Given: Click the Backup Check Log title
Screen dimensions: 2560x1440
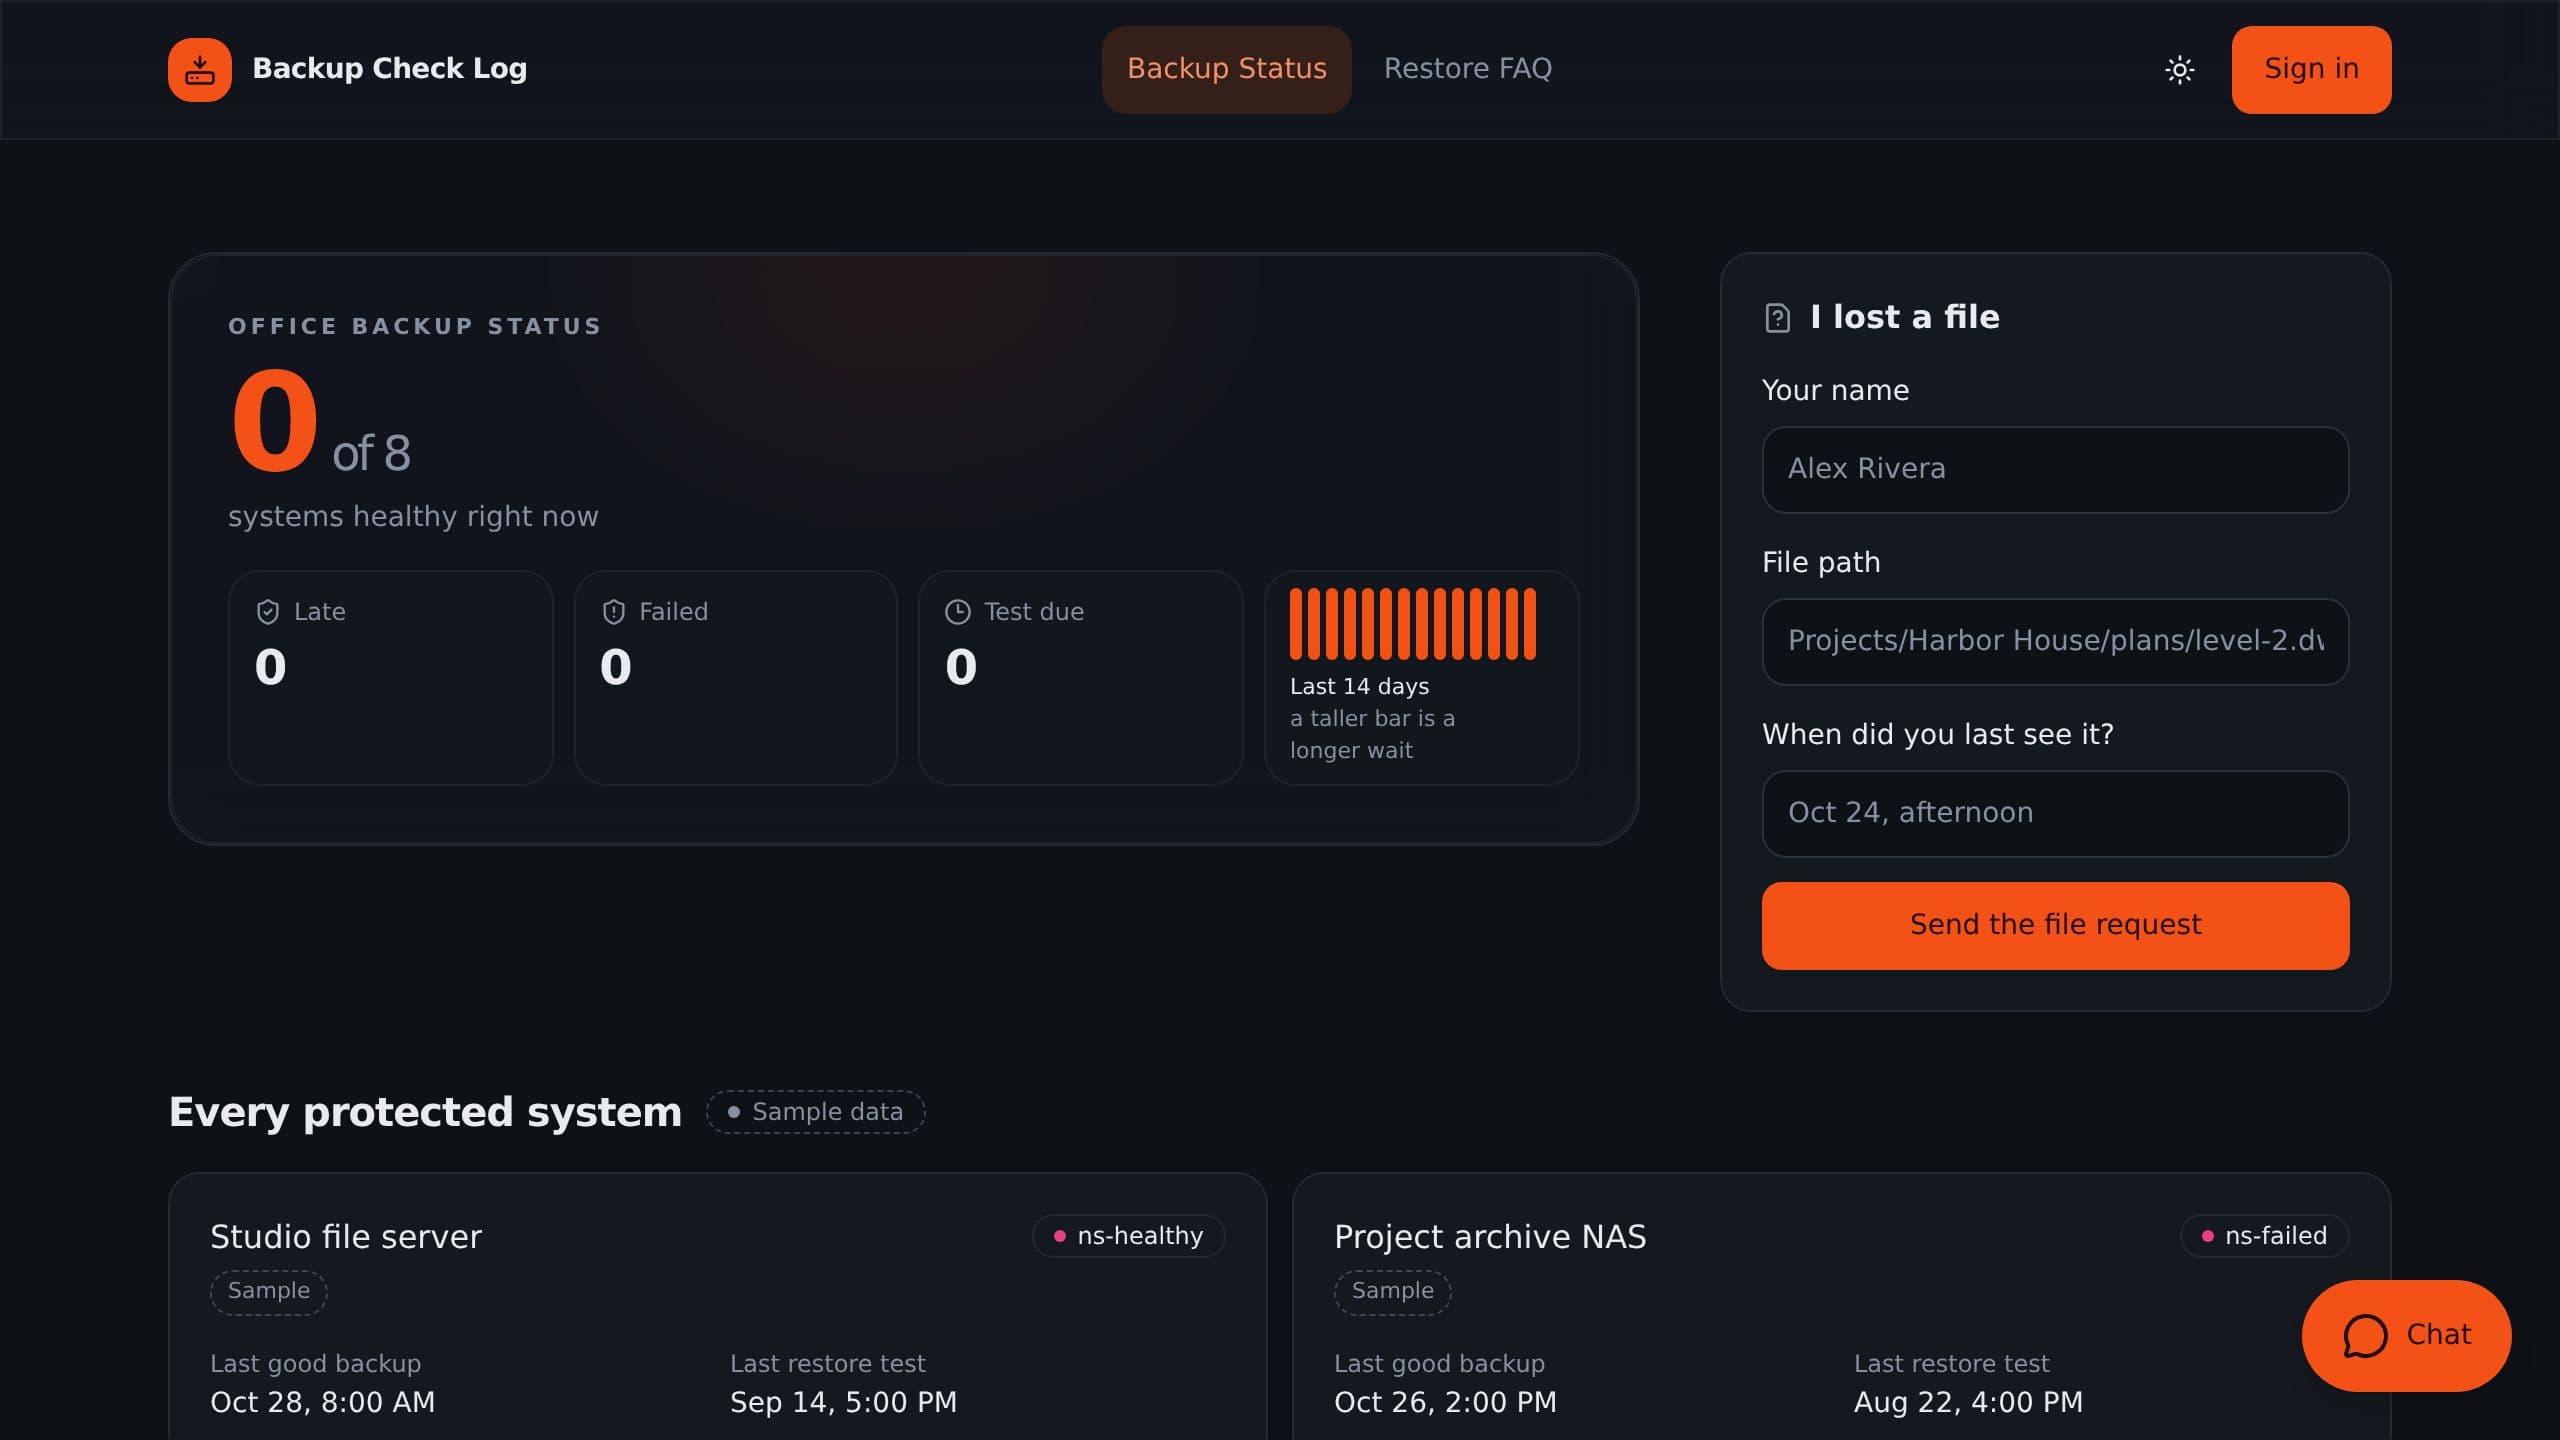Looking at the screenshot, I should (390, 69).
